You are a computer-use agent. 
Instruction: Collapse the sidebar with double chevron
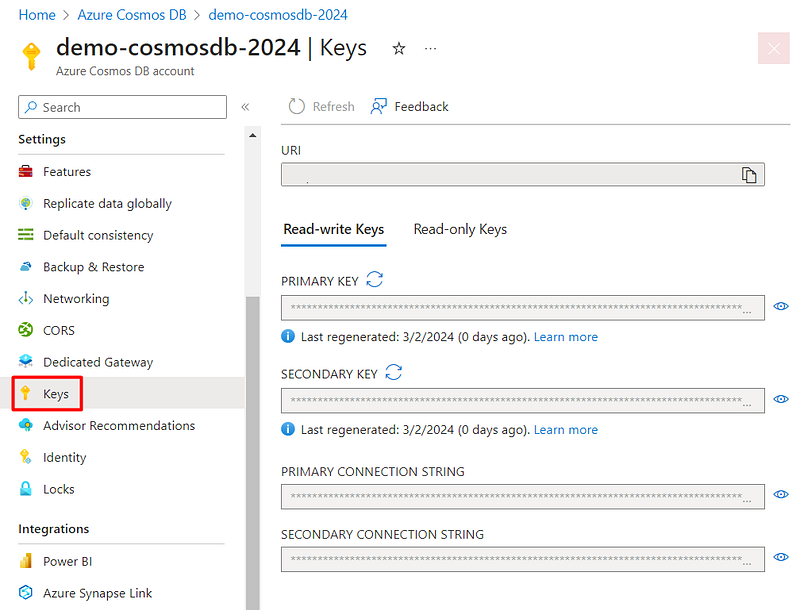pos(245,107)
